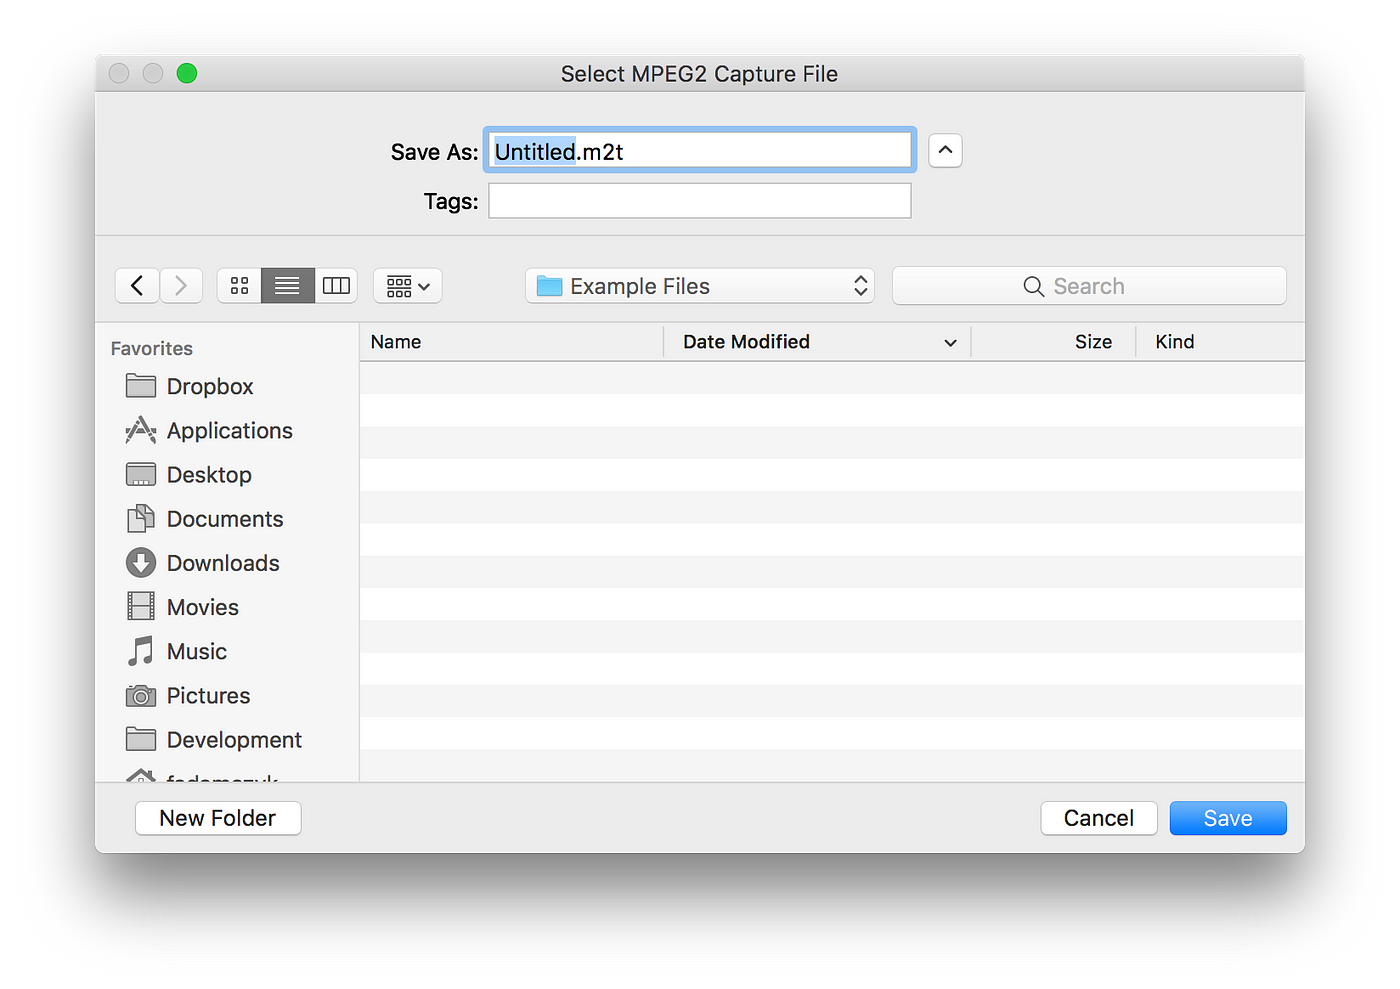Open the Applications folder in sidebar
The width and height of the screenshot is (1400, 989).
pyautogui.click(x=229, y=430)
